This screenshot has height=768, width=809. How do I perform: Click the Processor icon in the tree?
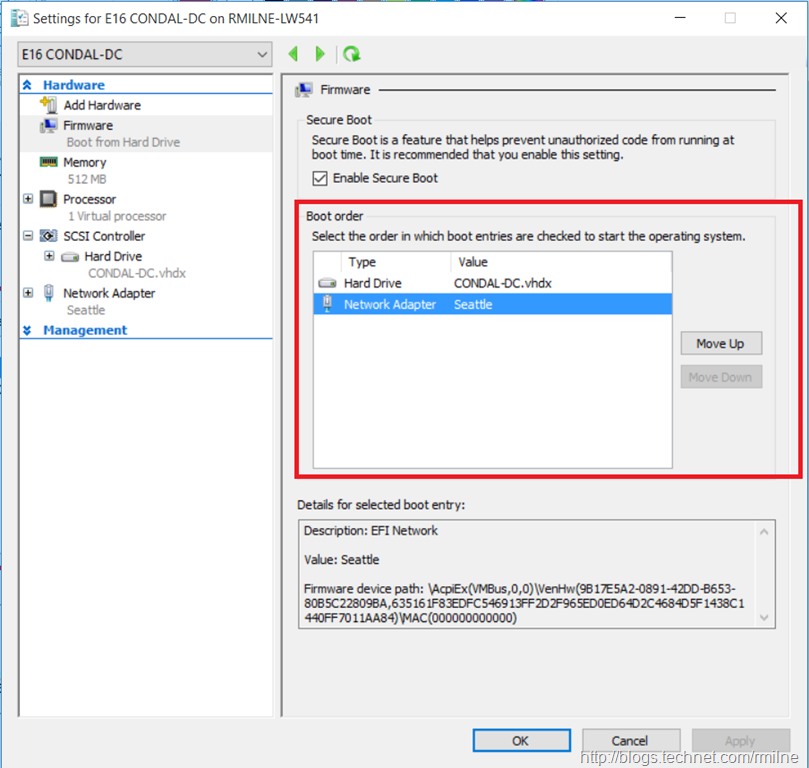click(x=48, y=199)
